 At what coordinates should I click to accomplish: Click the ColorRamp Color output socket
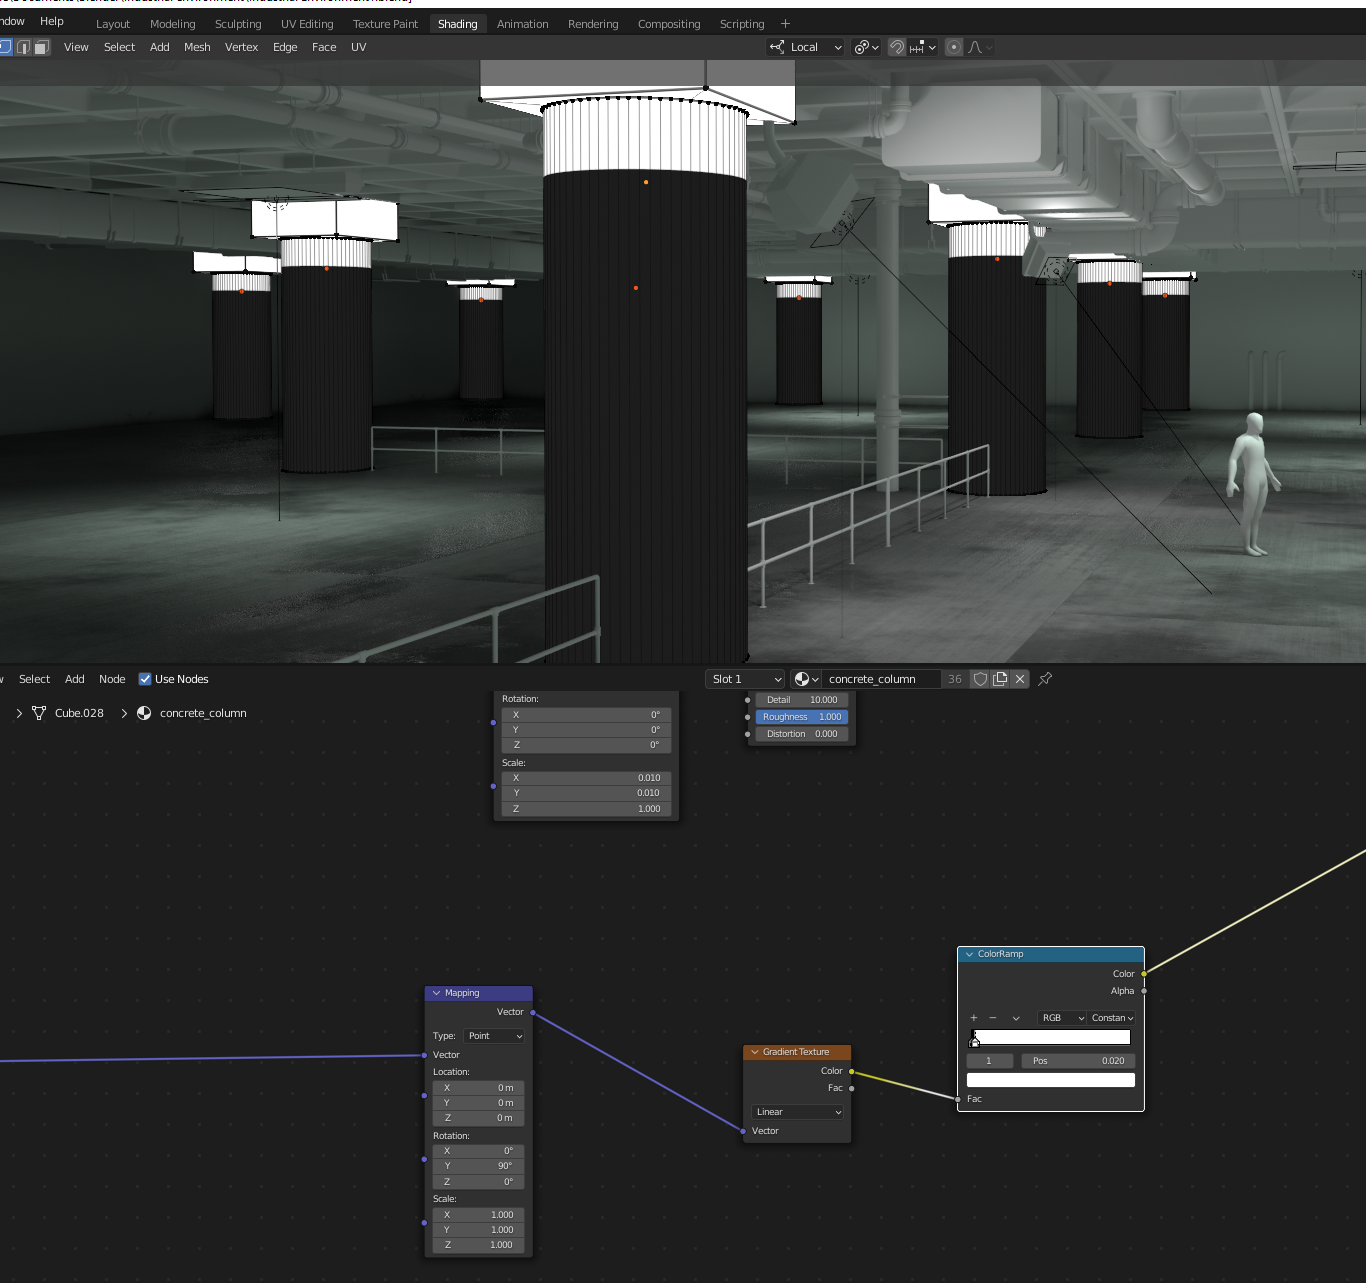click(x=1144, y=974)
